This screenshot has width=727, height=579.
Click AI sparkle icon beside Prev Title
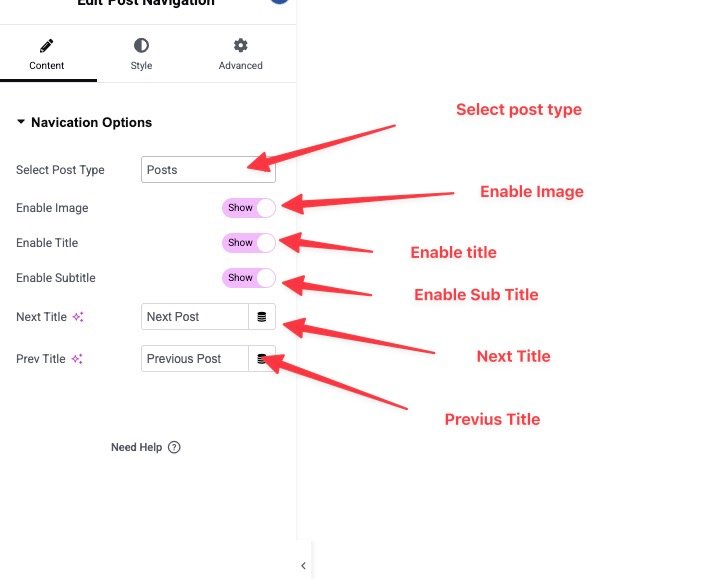click(77, 359)
